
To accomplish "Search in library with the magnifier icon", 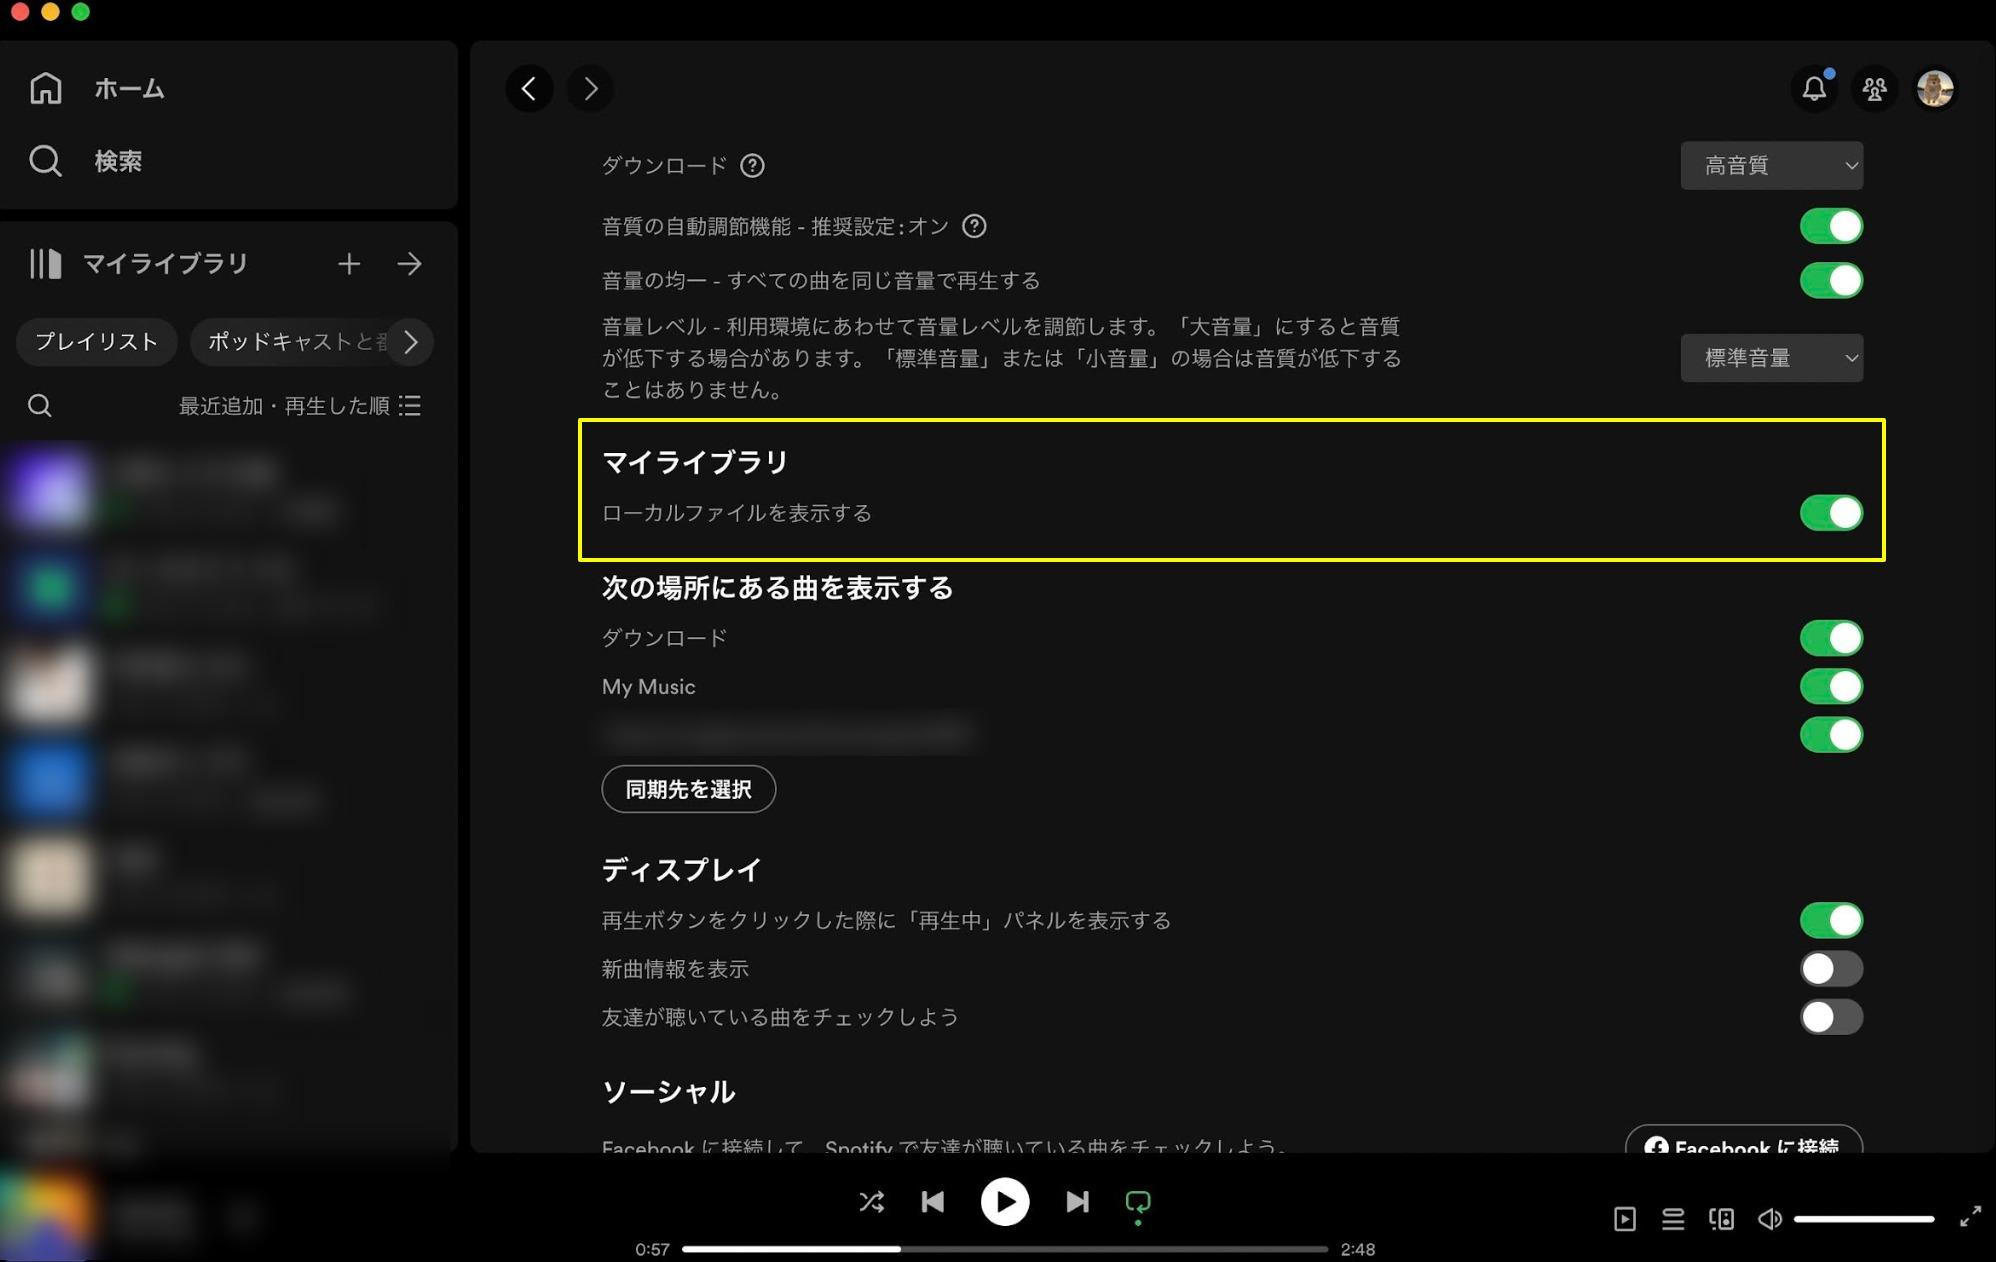I will 40,405.
